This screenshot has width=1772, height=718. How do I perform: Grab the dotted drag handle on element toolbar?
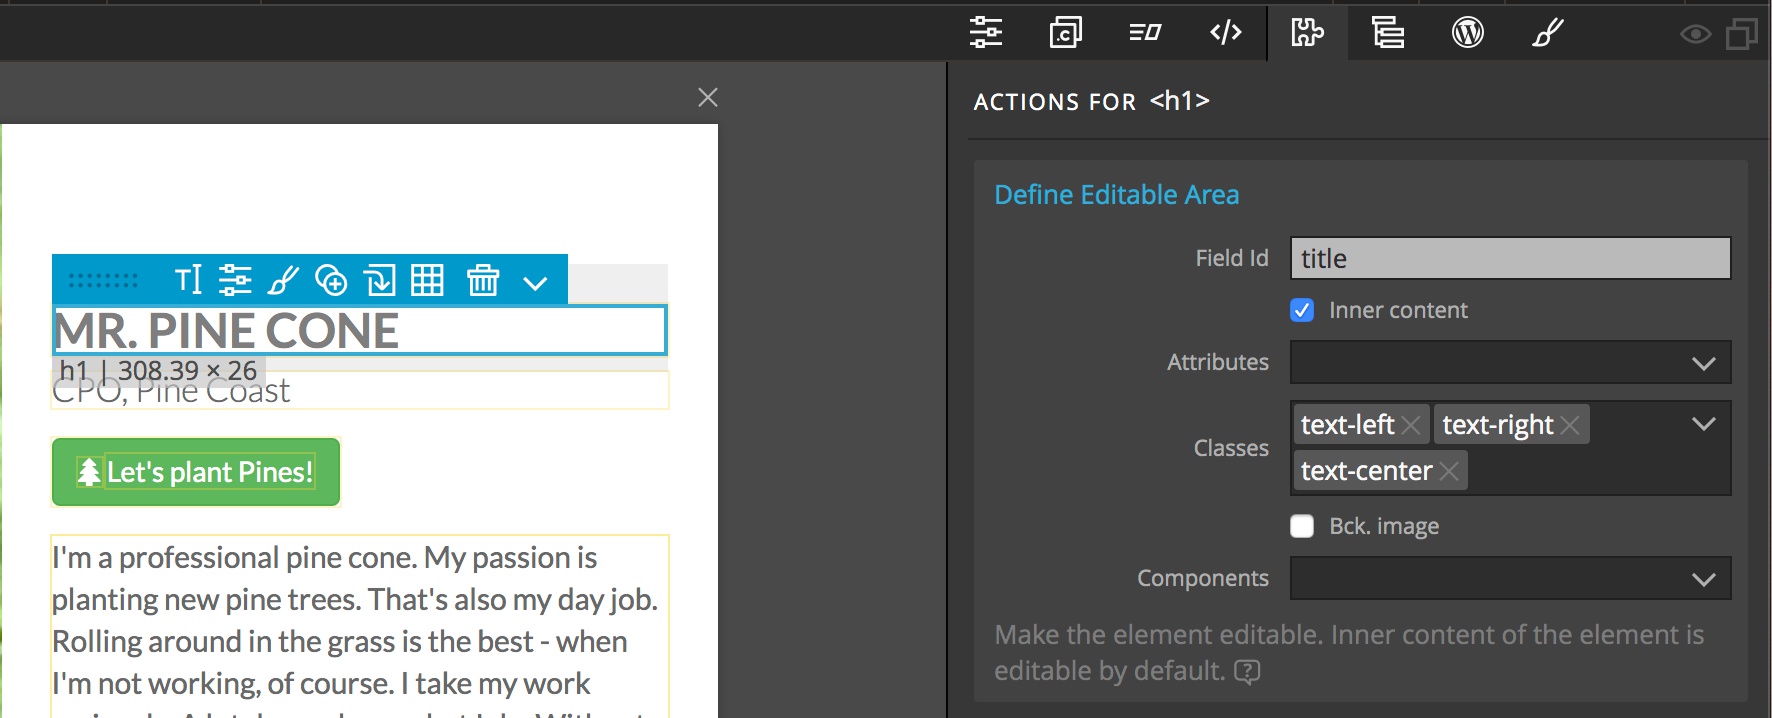click(x=103, y=280)
